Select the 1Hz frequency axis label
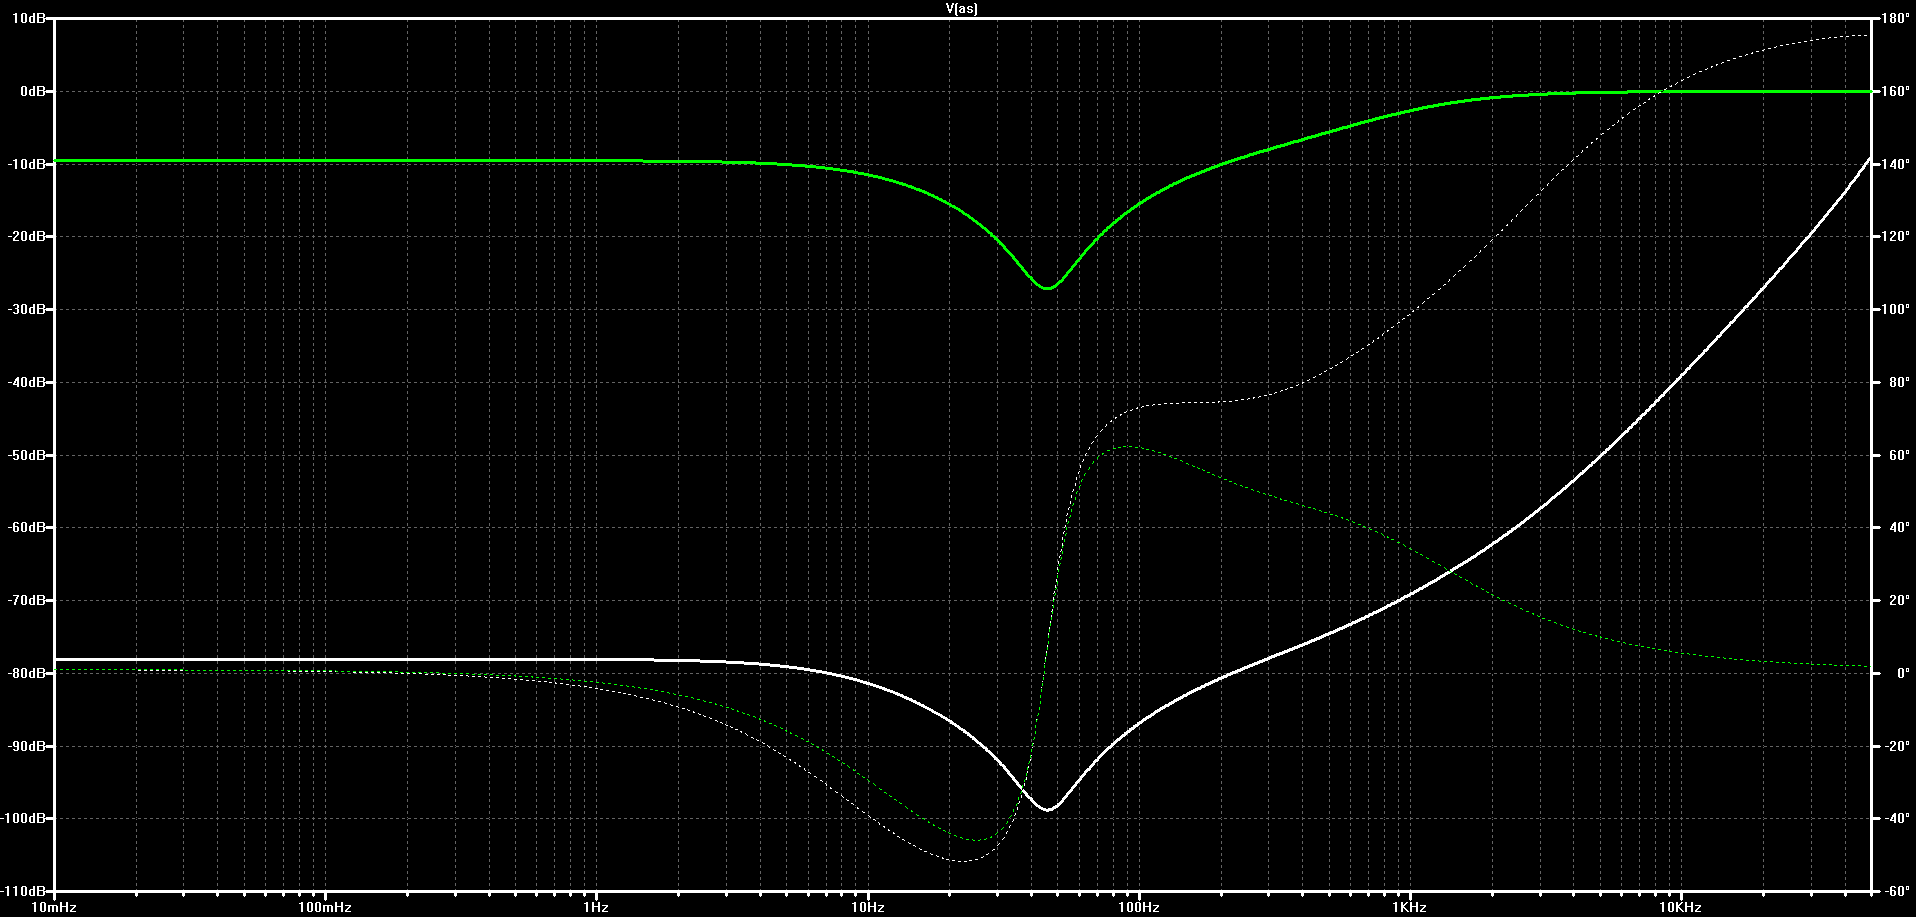The height and width of the screenshot is (917, 1916). 597,908
